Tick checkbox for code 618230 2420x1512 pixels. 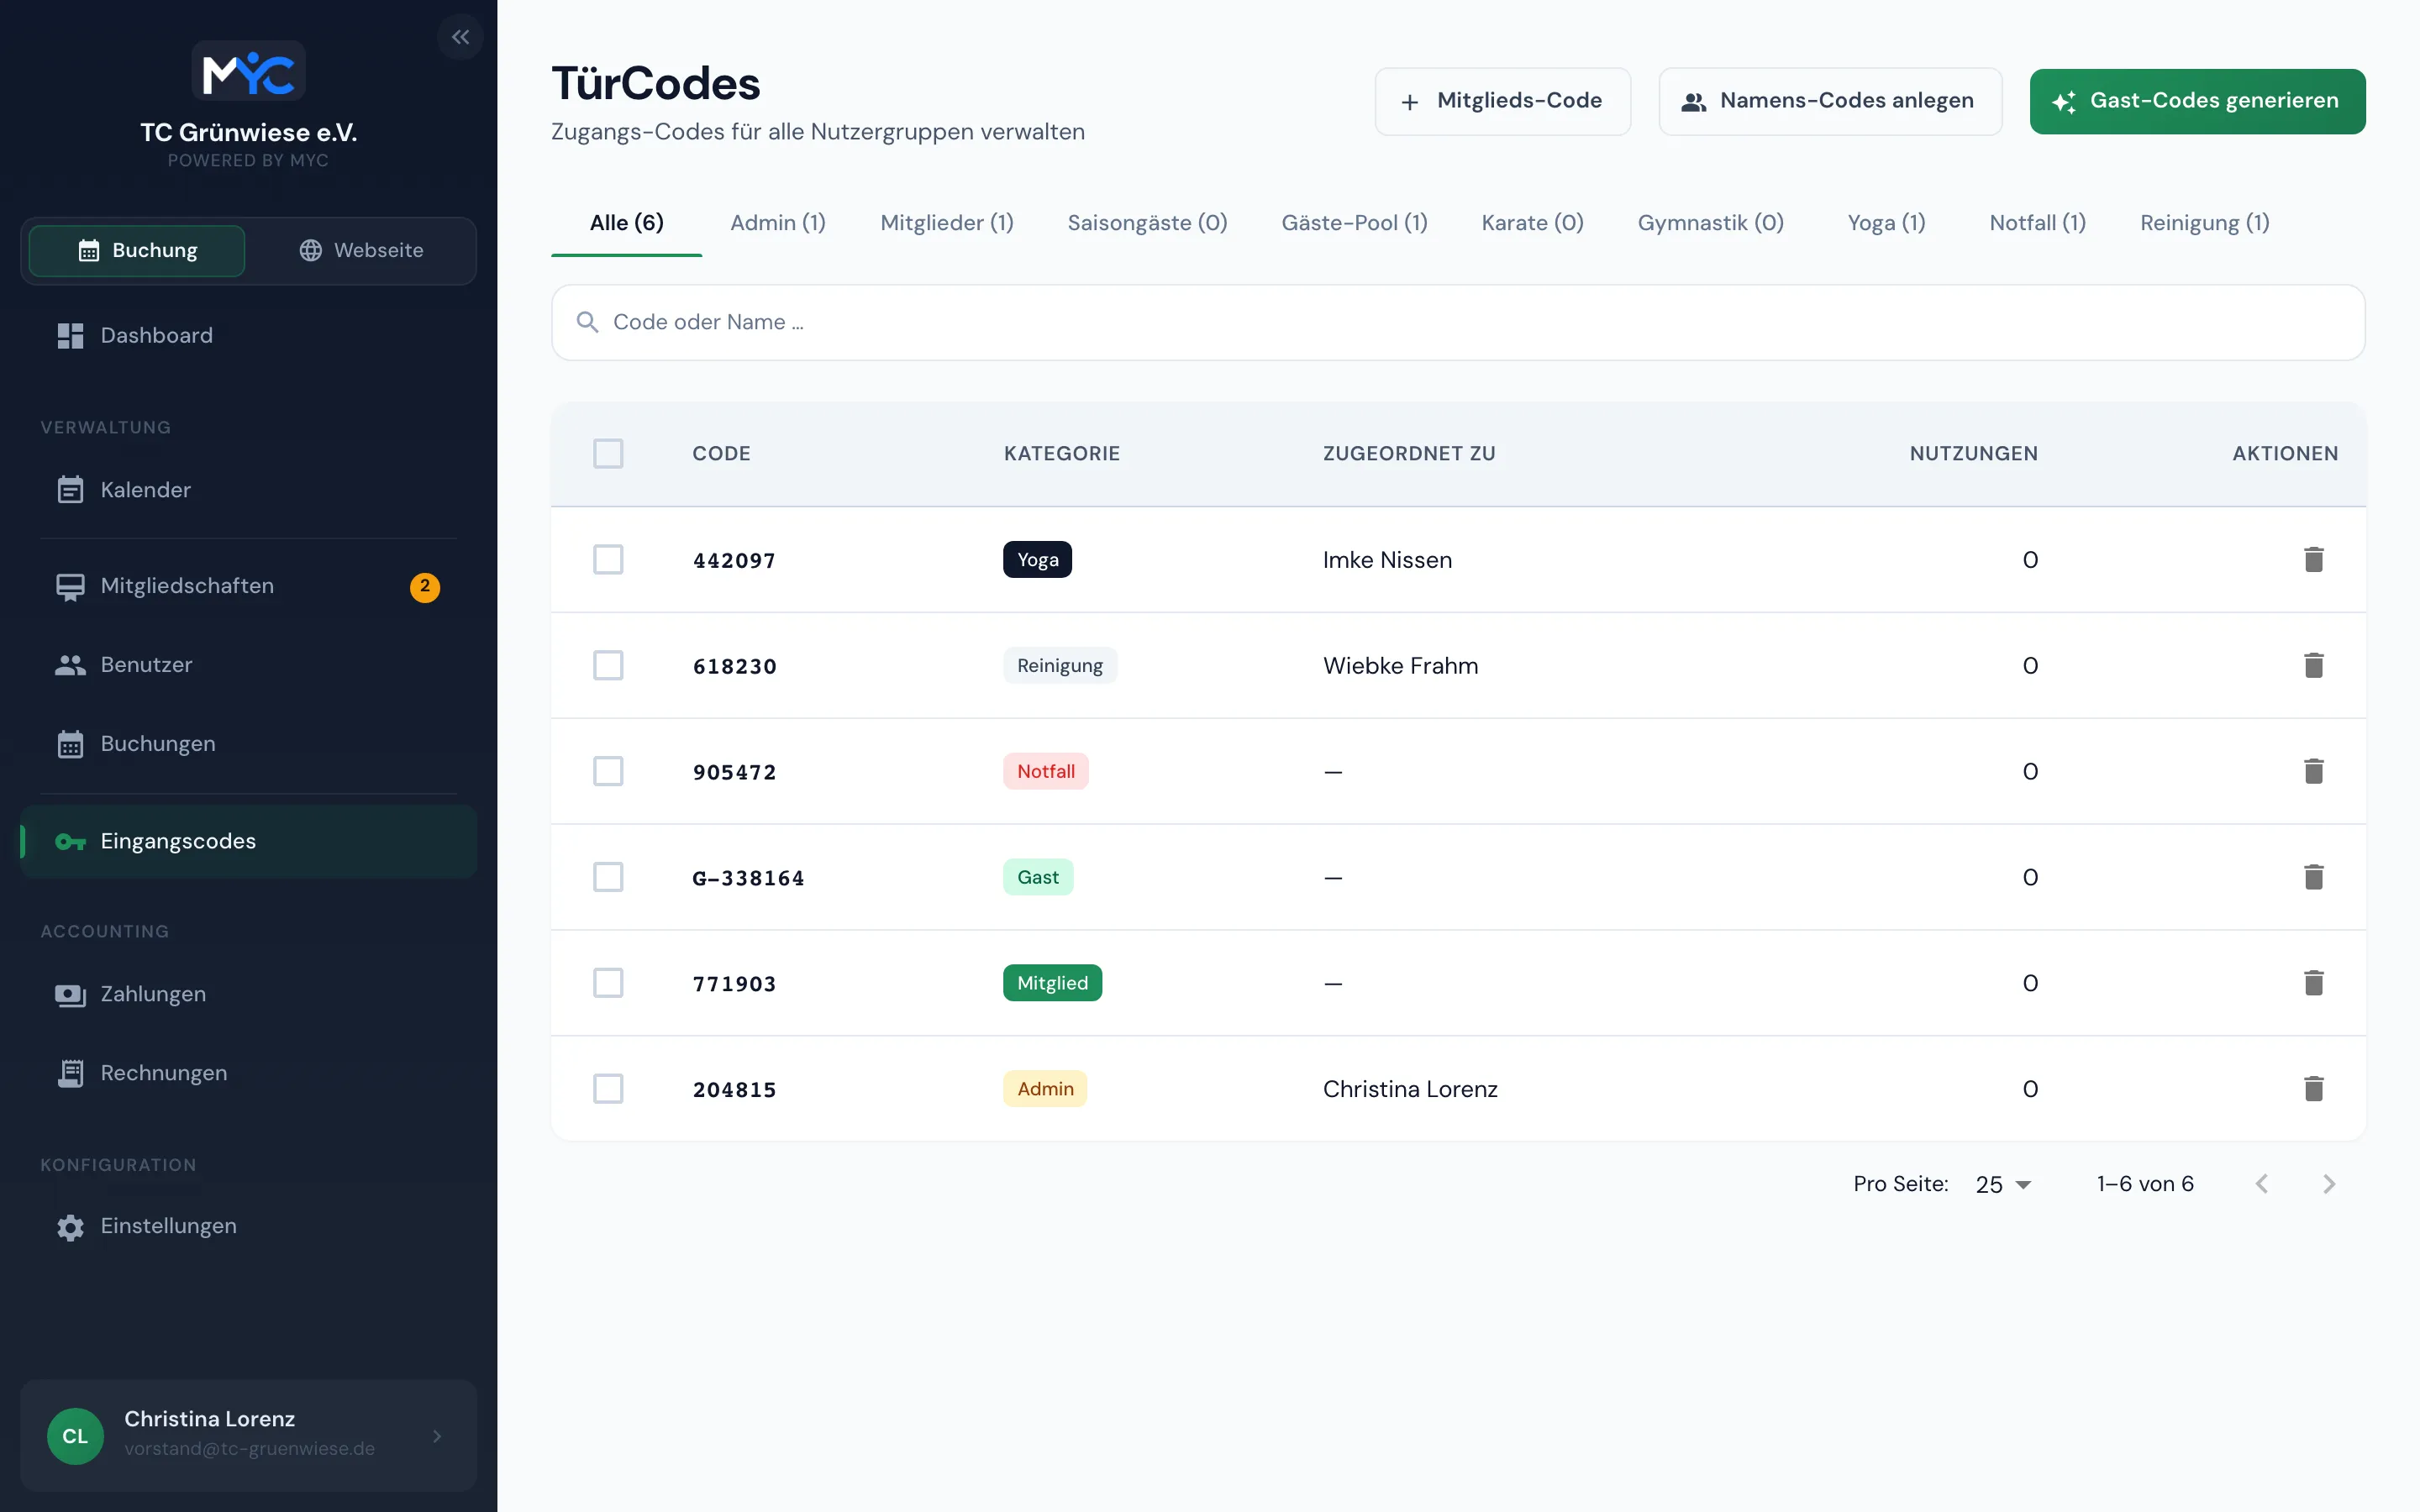608,665
